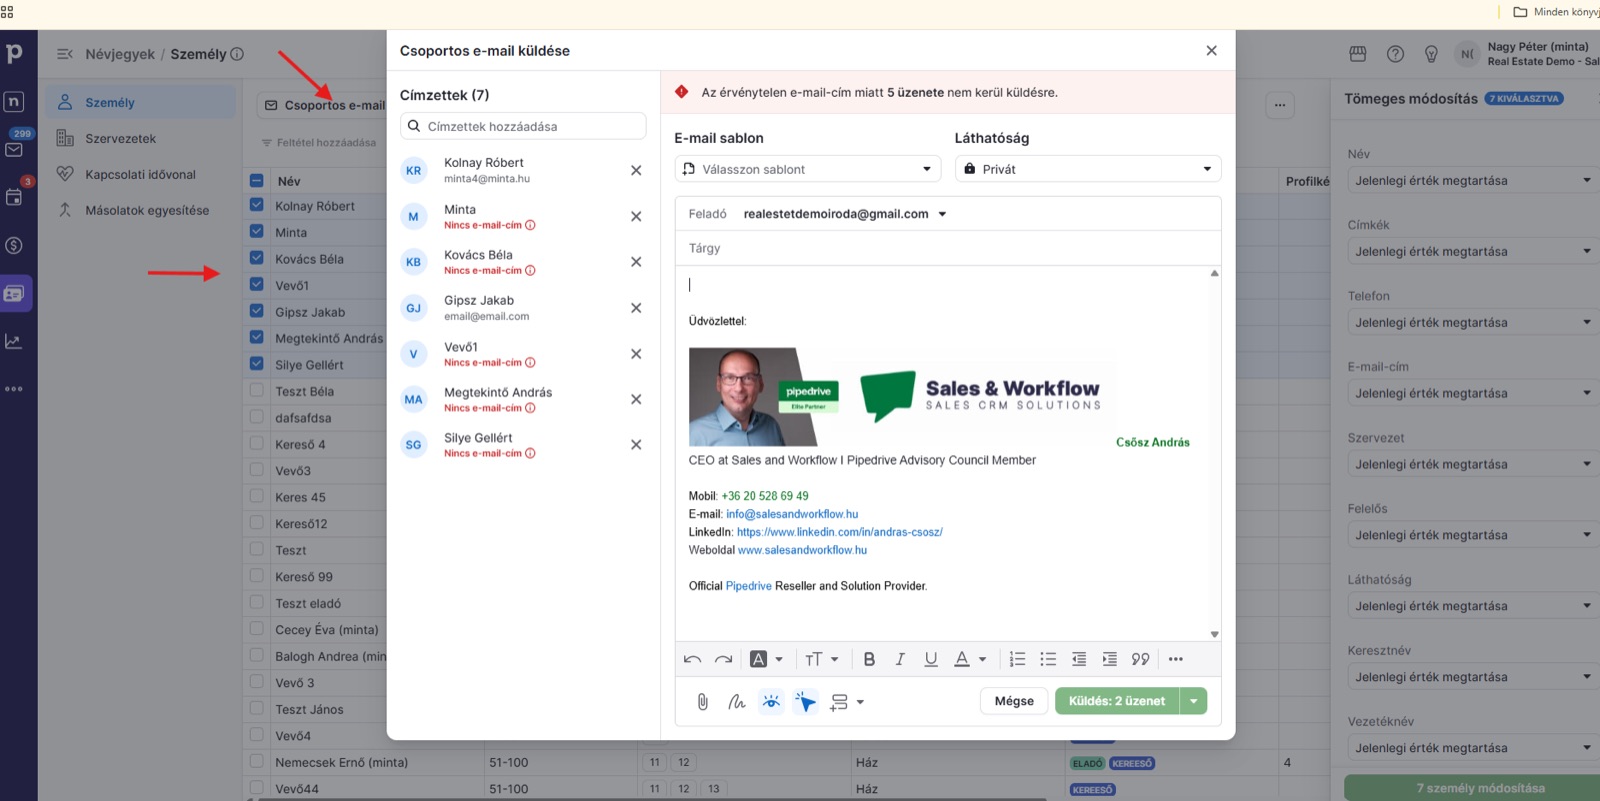Toggle the select-all checkbox in Név header
The width and height of the screenshot is (1600, 801).
[257, 181]
